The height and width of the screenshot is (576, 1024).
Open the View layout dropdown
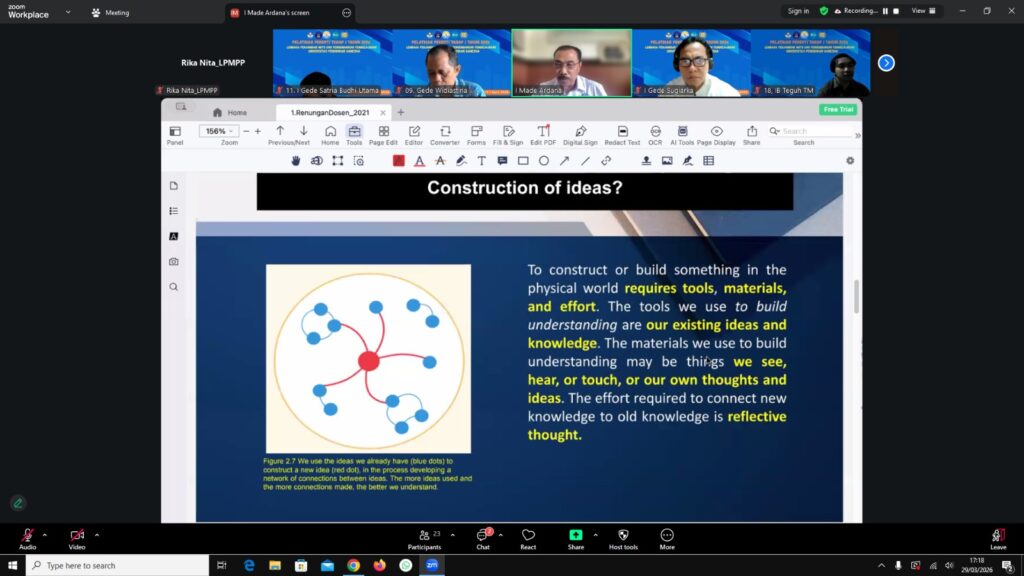(x=924, y=11)
